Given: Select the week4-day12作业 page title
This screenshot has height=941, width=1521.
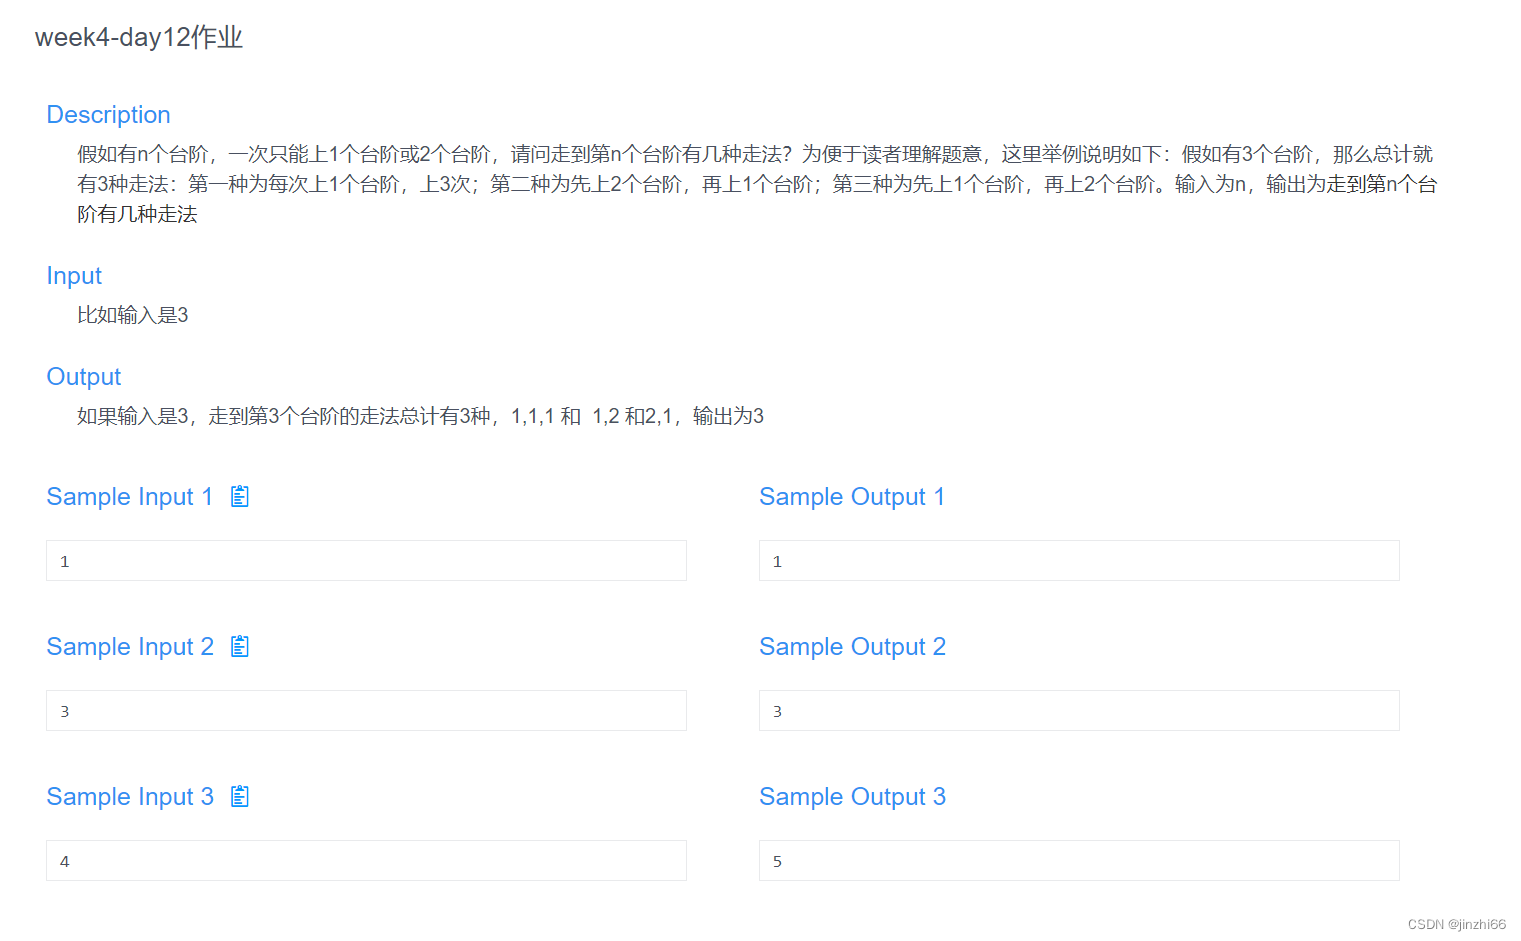Looking at the screenshot, I should click(x=139, y=38).
